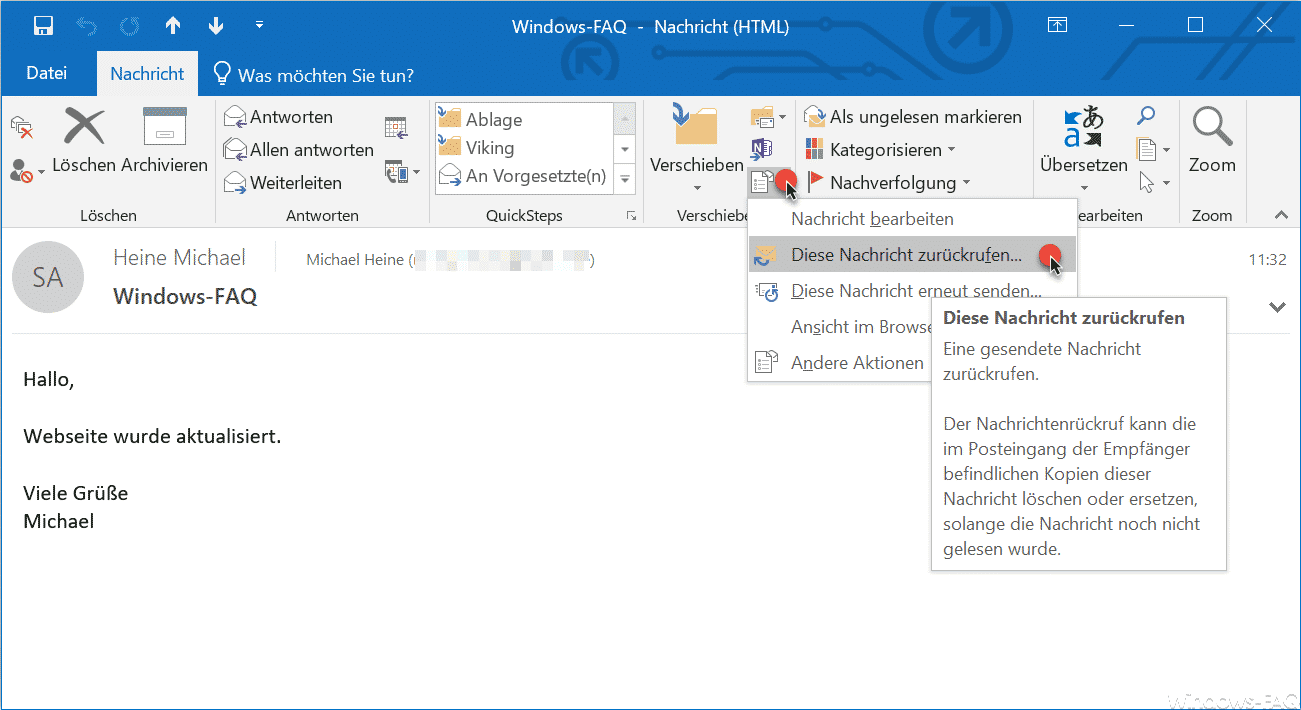Open the More reply actions dropdown
Screen dimensions: 1301x710
click(402, 172)
